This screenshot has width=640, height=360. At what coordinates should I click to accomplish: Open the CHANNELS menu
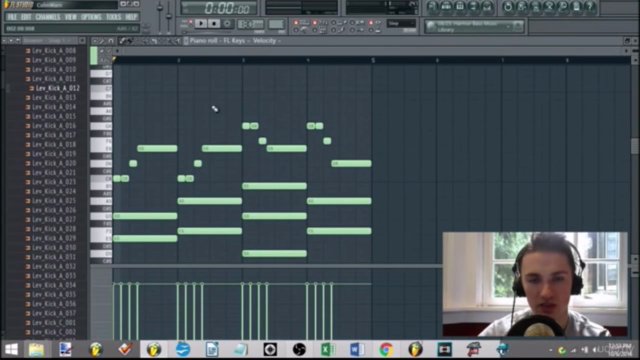click(x=48, y=17)
